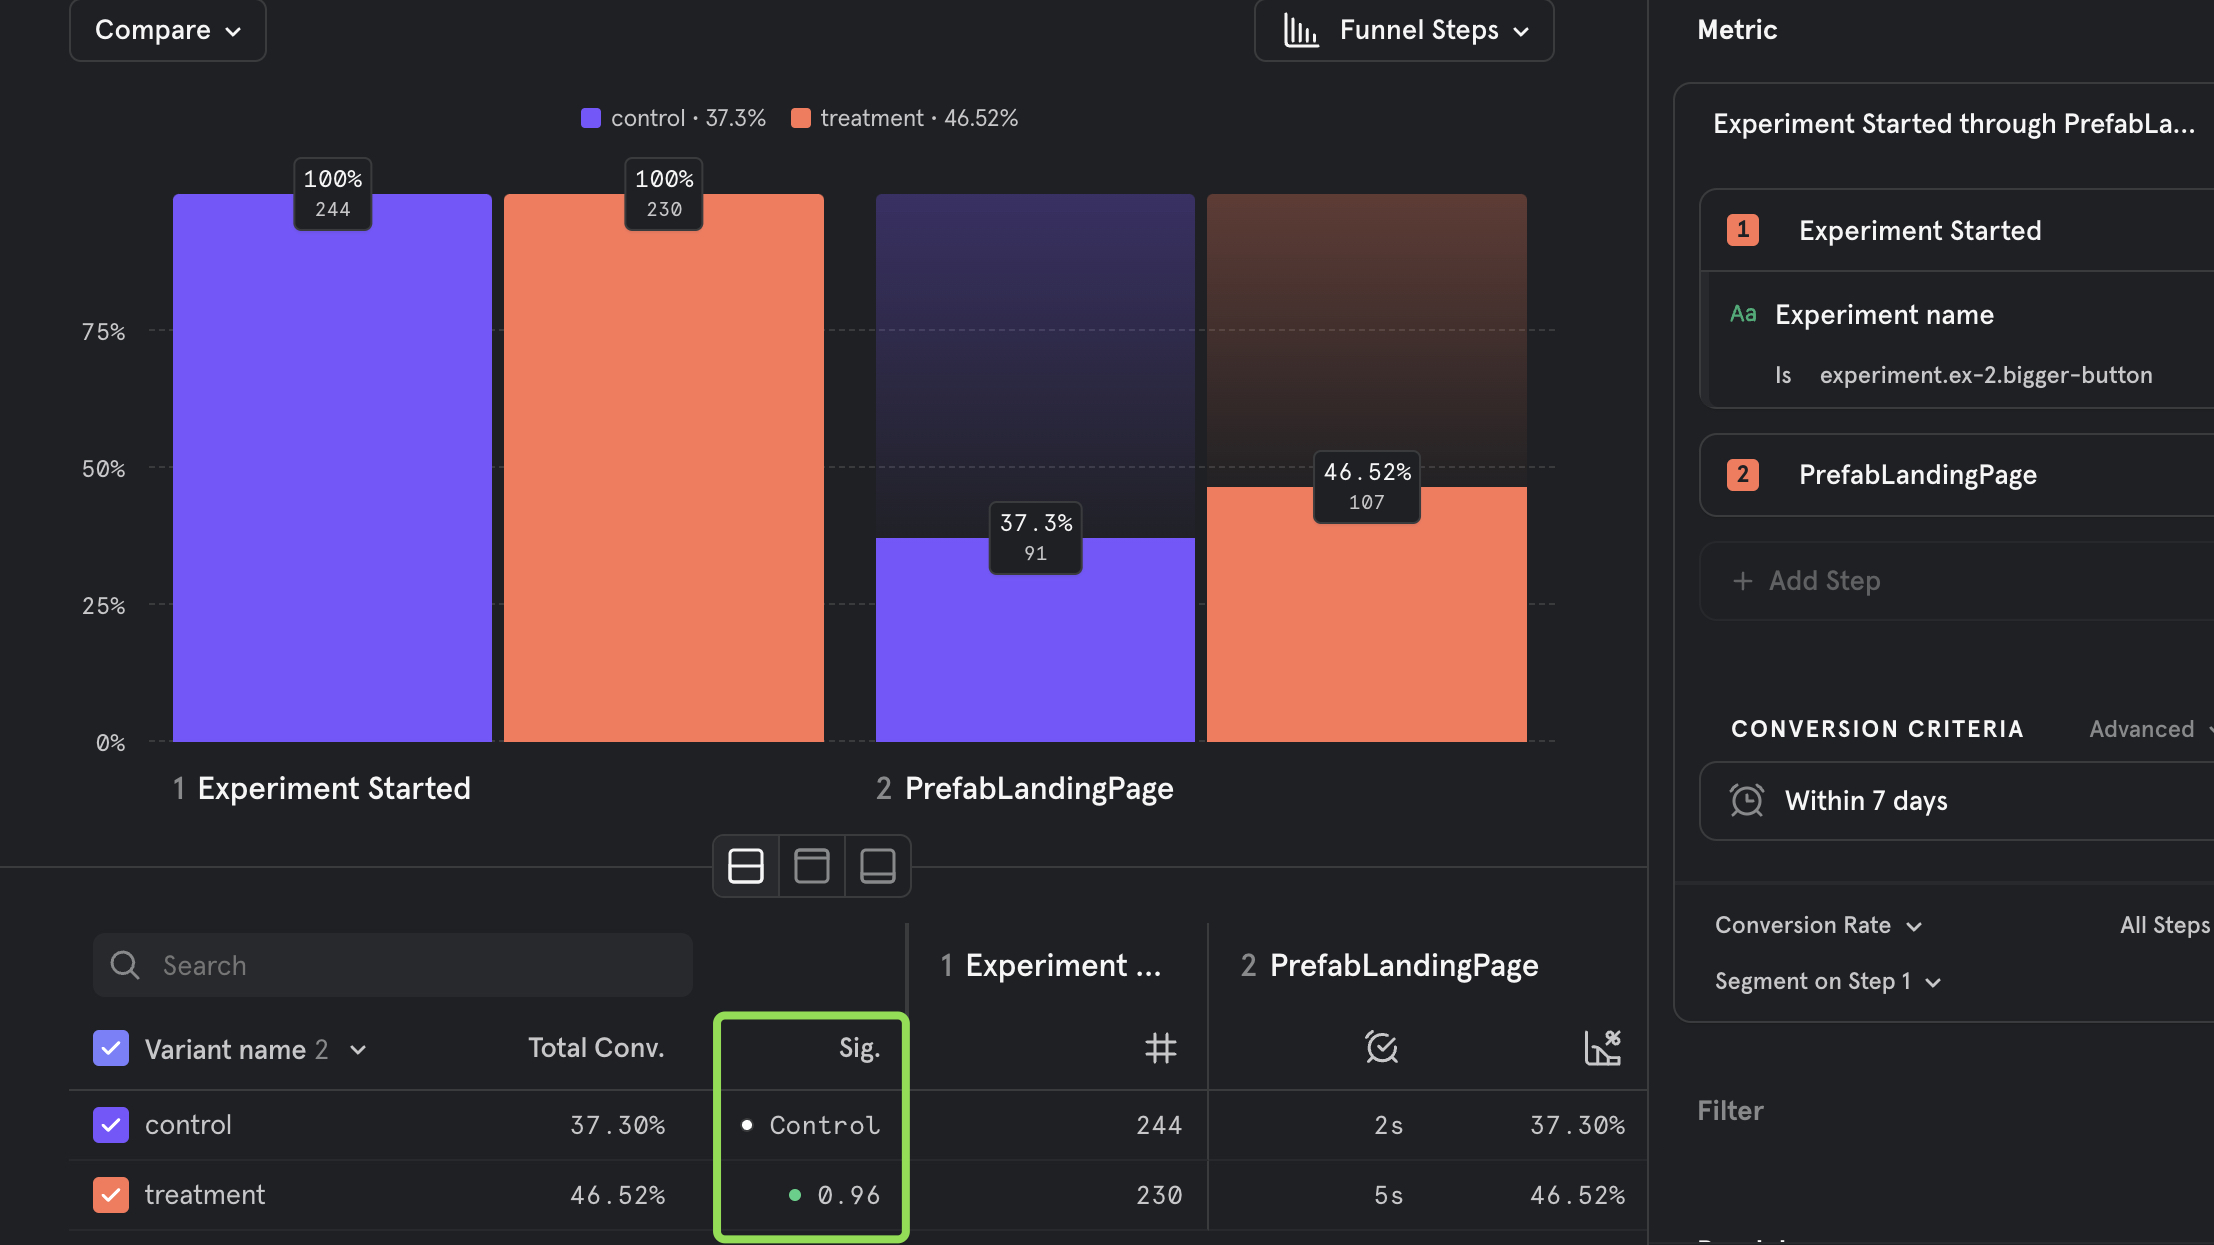
Task: Click the Add Step button
Action: click(1807, 581)
